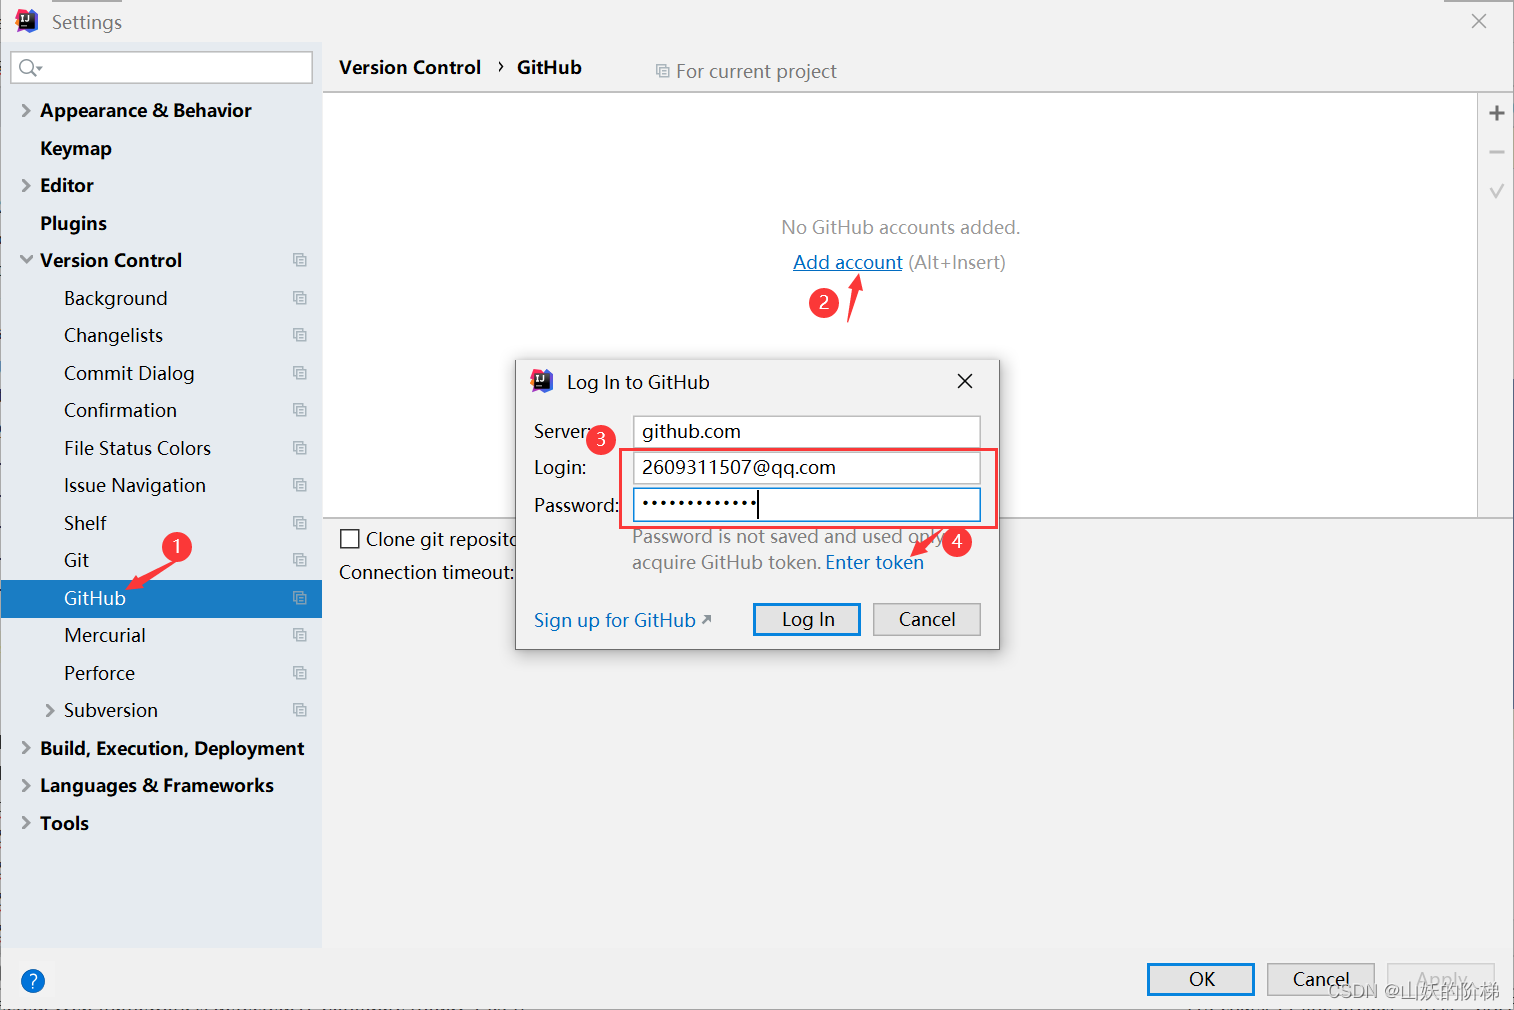
Task: Open Issue Navigation settings
Action: pyautogui.click(x=135, y=485)
